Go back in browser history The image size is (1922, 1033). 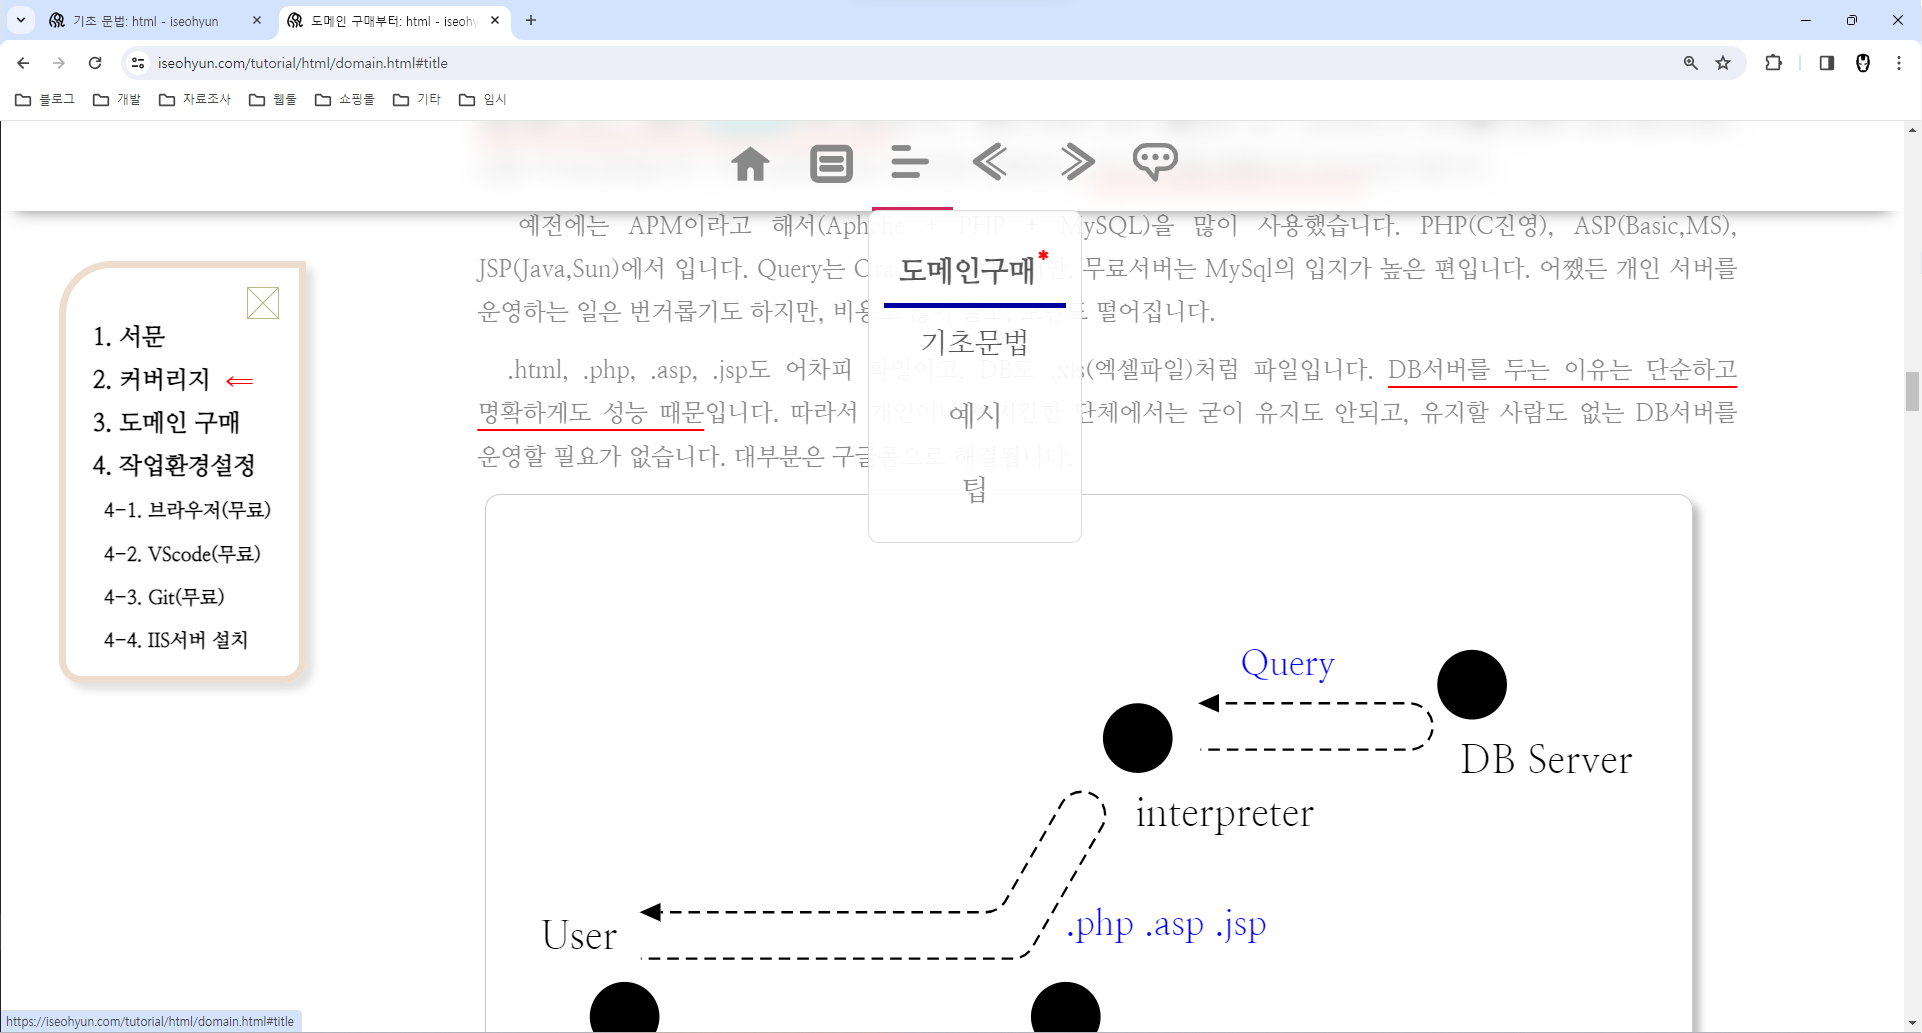pos(23,63)
